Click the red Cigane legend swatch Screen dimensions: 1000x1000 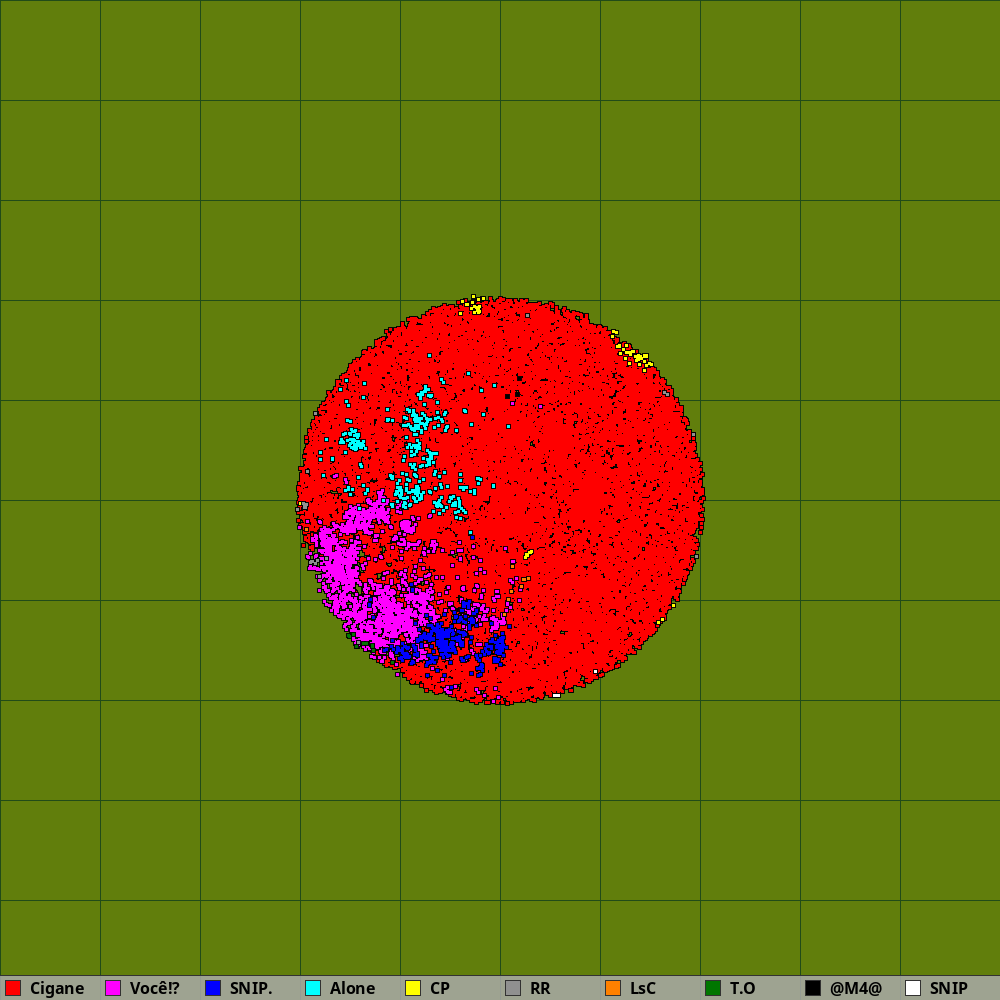13,988
